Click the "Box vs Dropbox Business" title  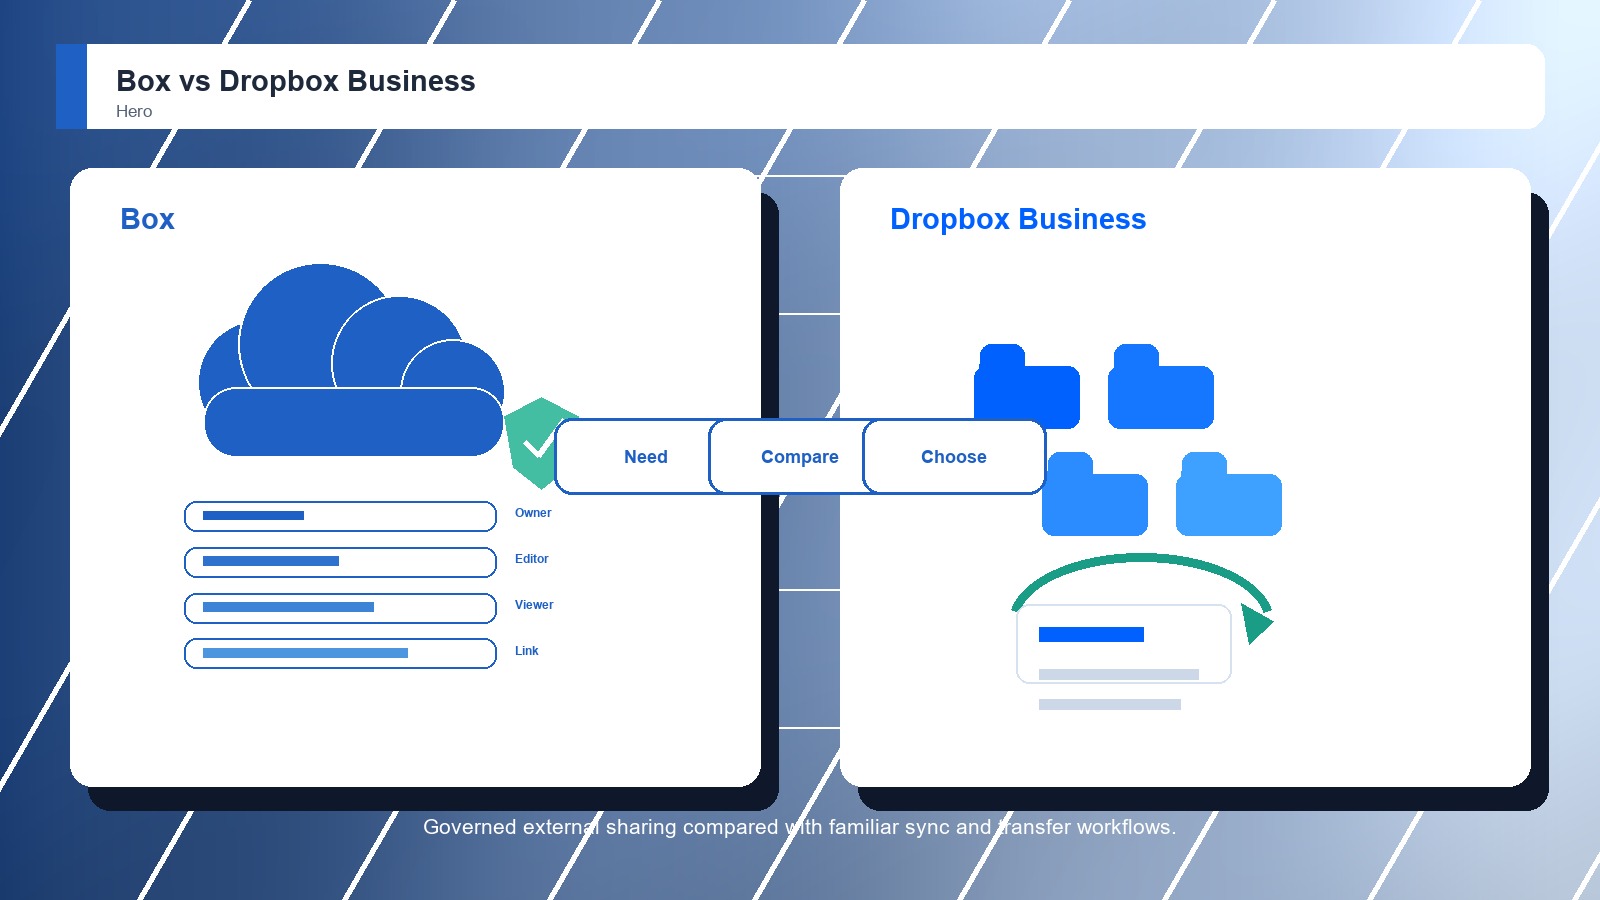pyautogui.click(x=296, y=81)
